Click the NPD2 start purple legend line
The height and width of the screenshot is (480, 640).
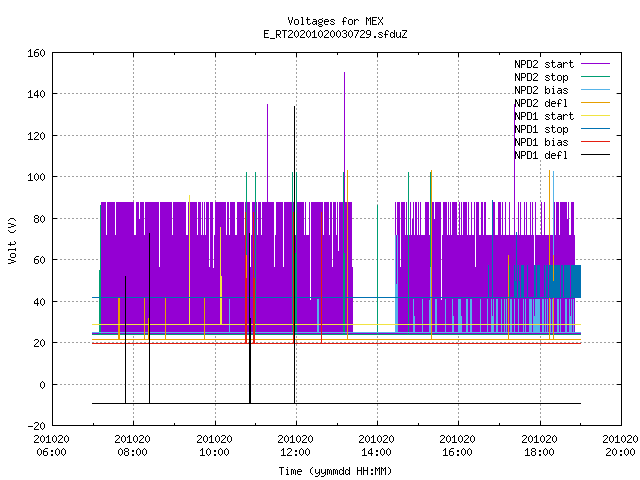point(595,64)
